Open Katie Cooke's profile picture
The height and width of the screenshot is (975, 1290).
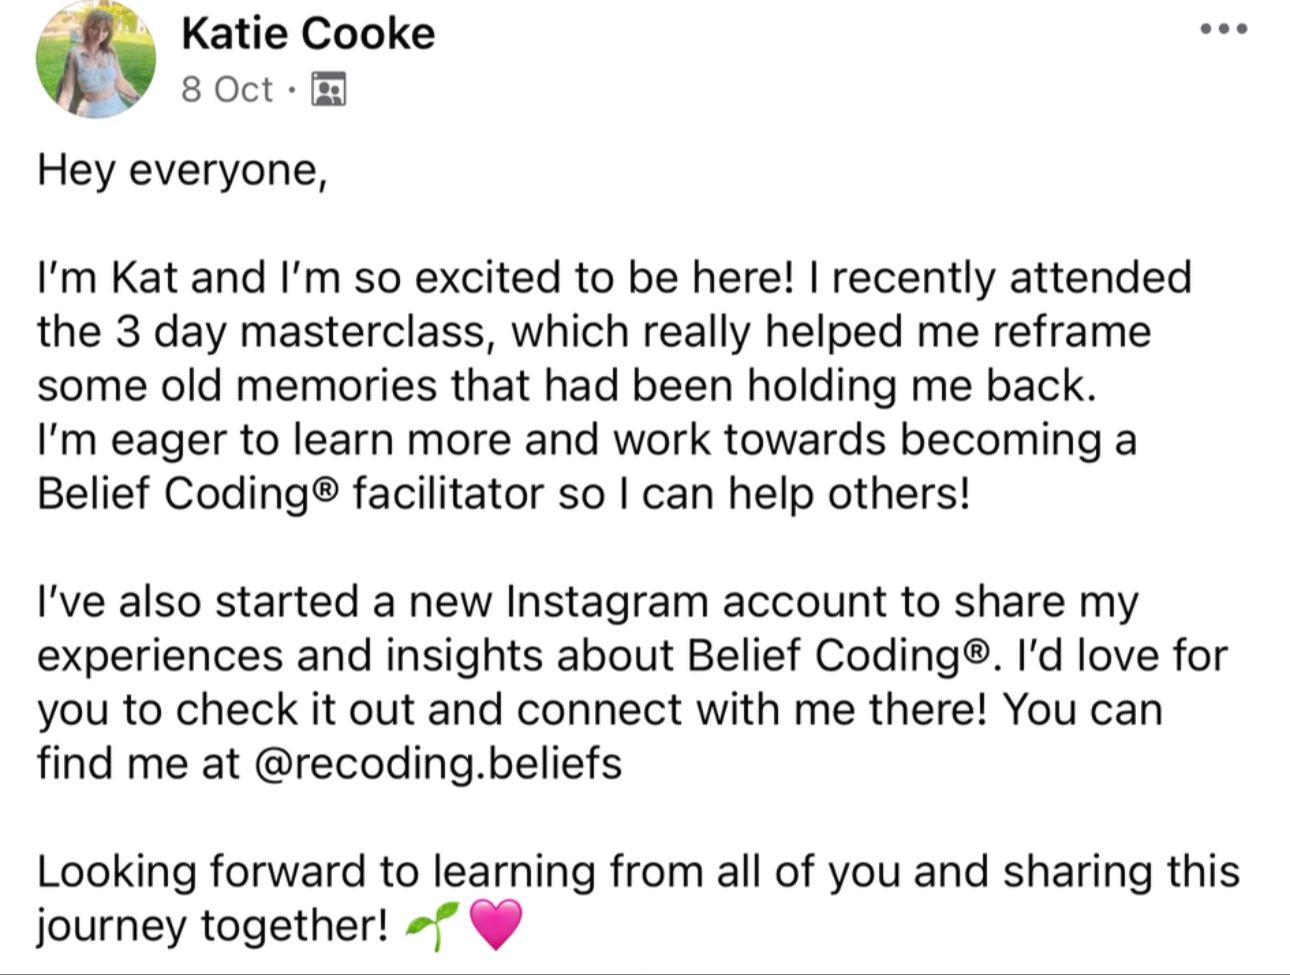click(96, 59)
